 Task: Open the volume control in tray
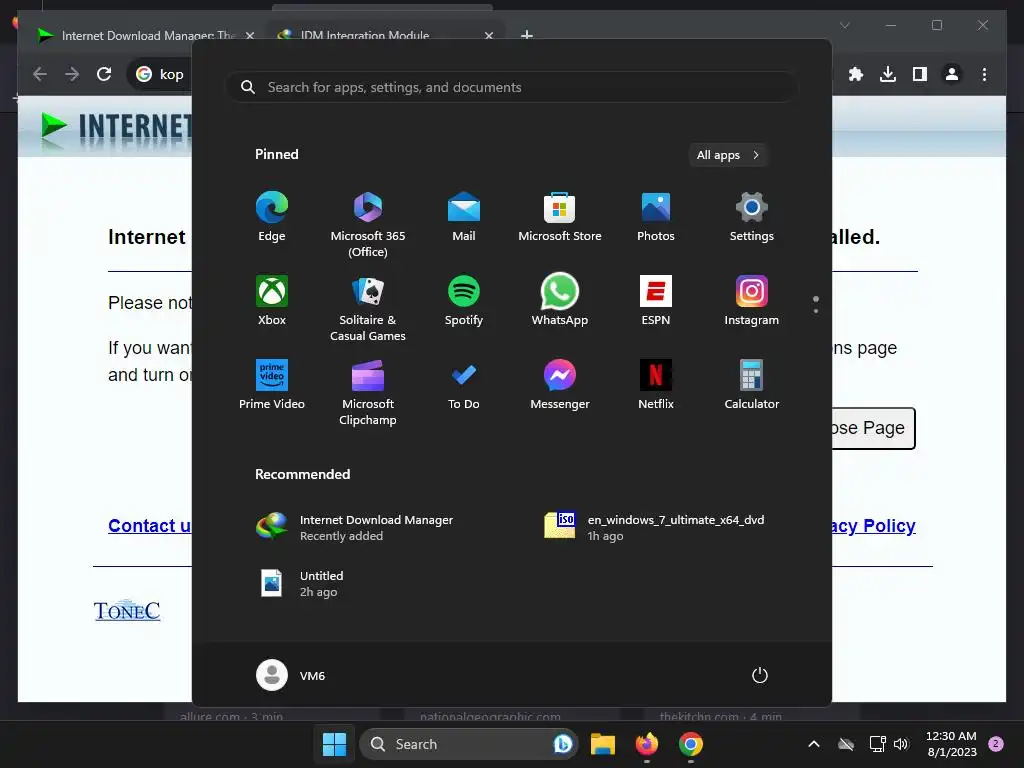pyautogui.click(x=902, y=744)
